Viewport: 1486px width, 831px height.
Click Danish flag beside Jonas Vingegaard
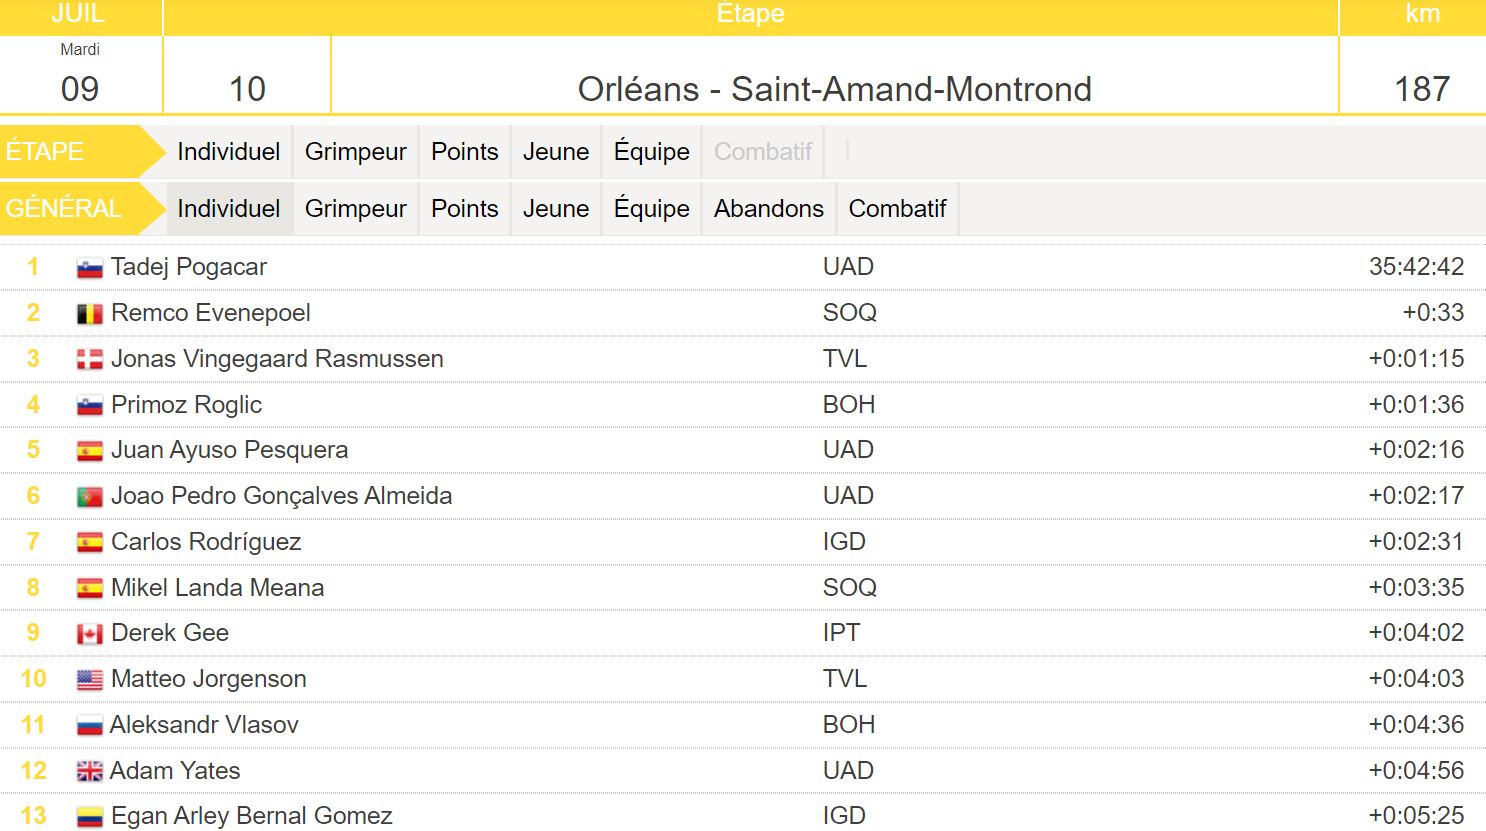tap(90, 360)
